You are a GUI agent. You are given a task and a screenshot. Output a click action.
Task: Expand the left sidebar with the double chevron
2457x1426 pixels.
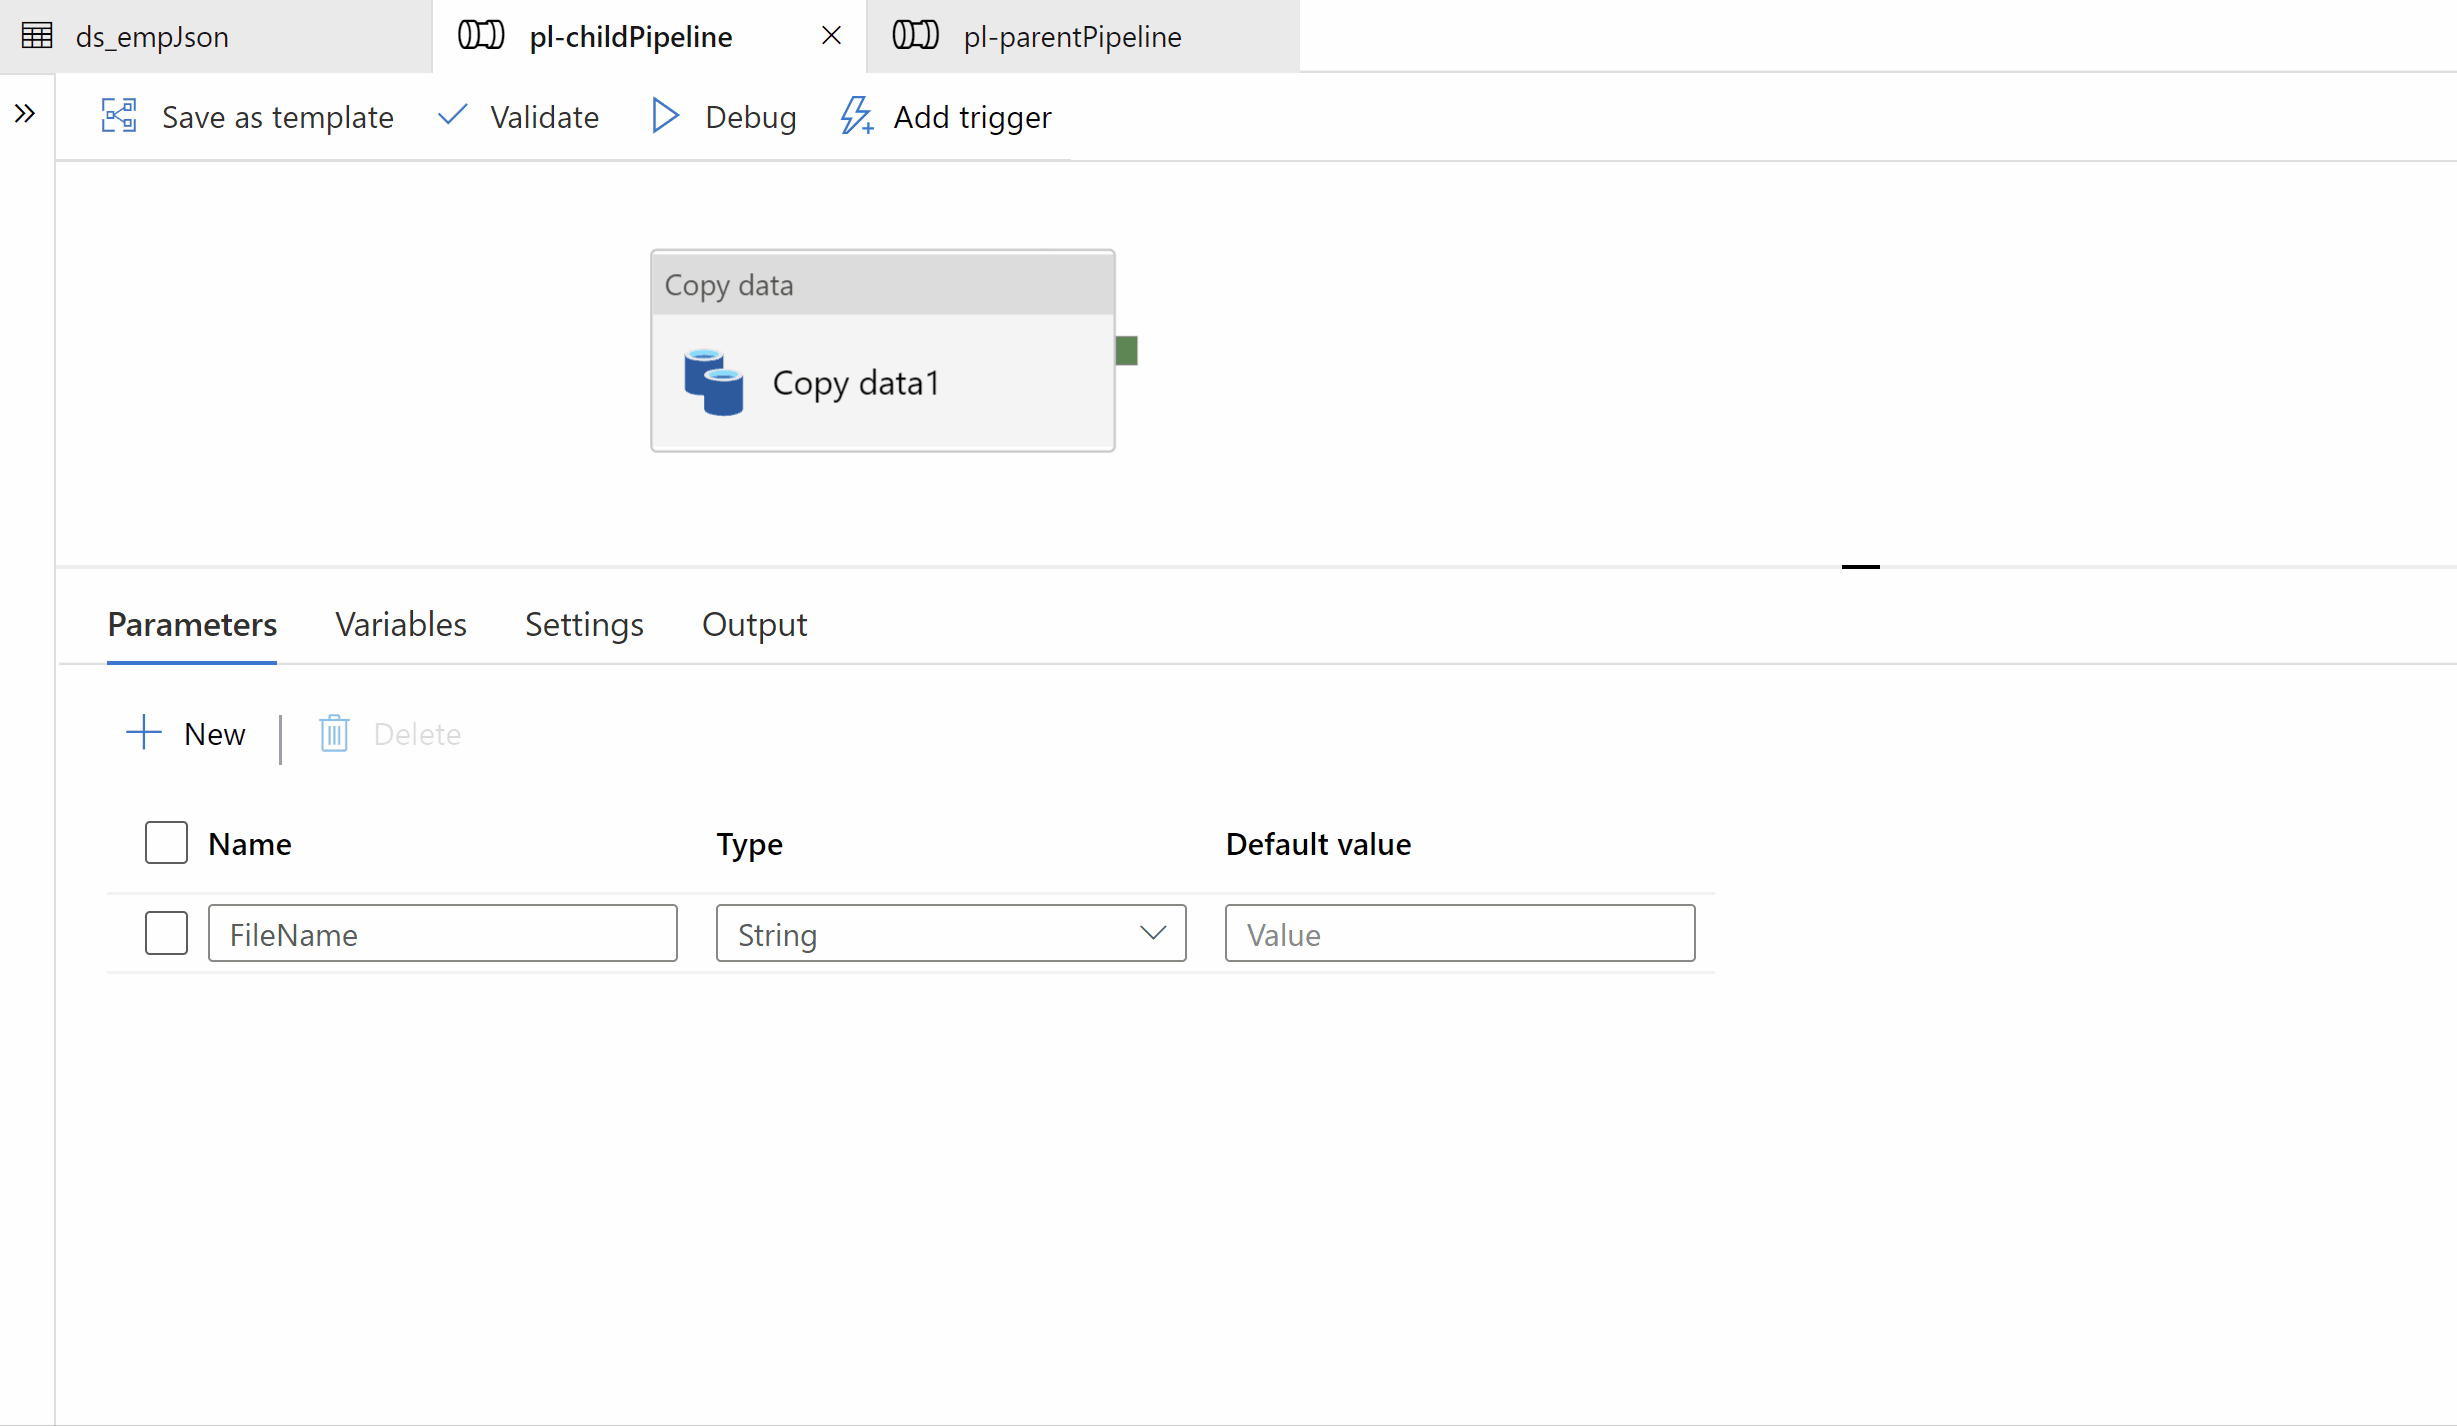pos(25,114)
